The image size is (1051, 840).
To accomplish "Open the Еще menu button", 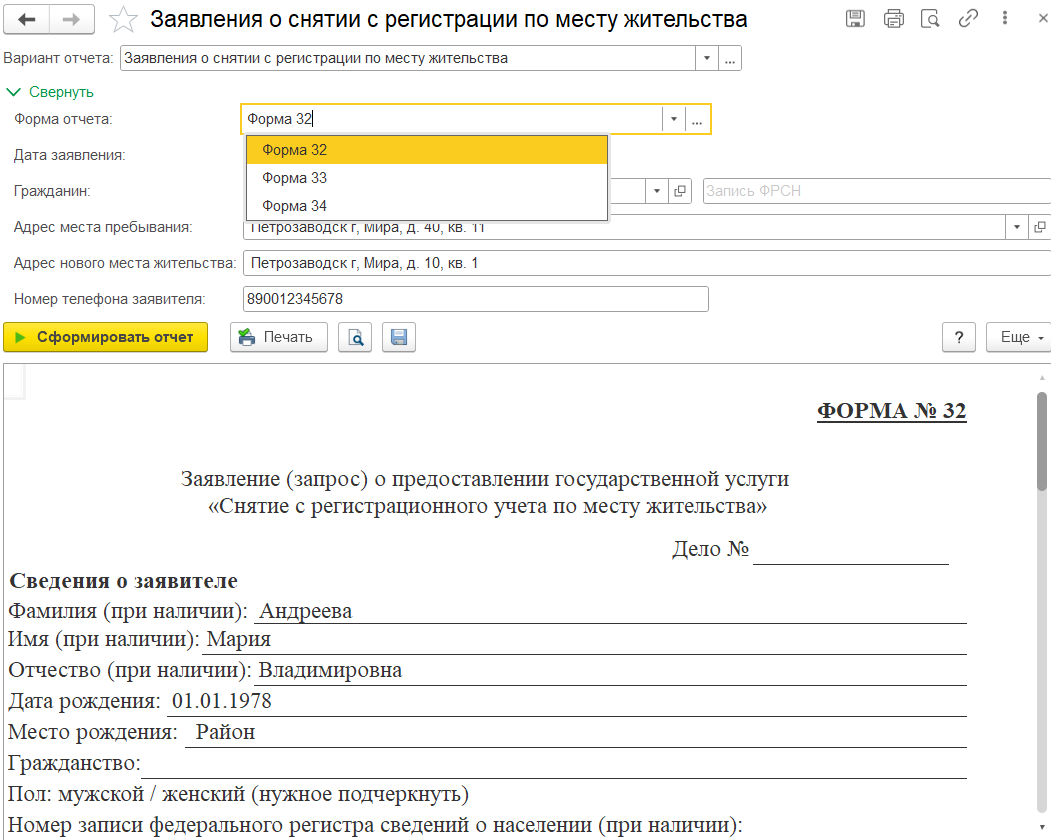I will [x=1018, y=337].
